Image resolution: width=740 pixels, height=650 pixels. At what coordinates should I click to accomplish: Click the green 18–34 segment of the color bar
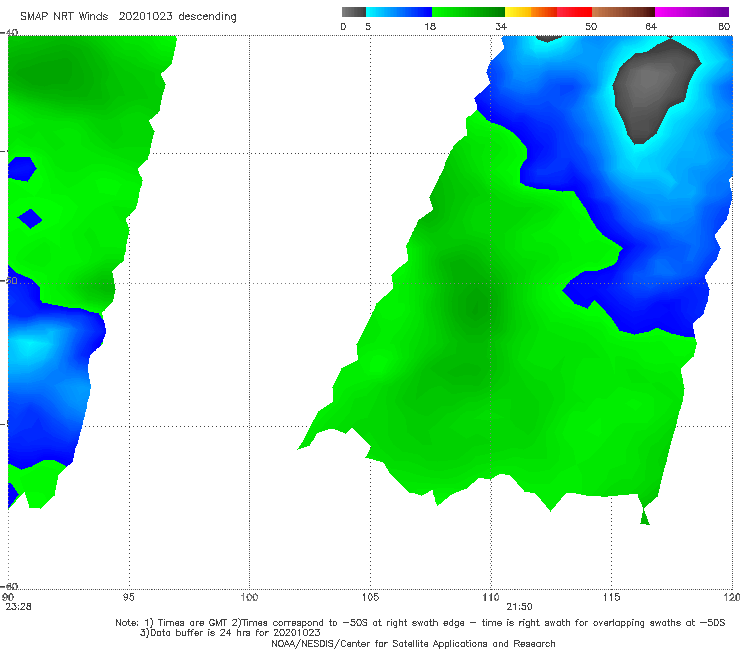pyautogui.click(x=468, y=12)
